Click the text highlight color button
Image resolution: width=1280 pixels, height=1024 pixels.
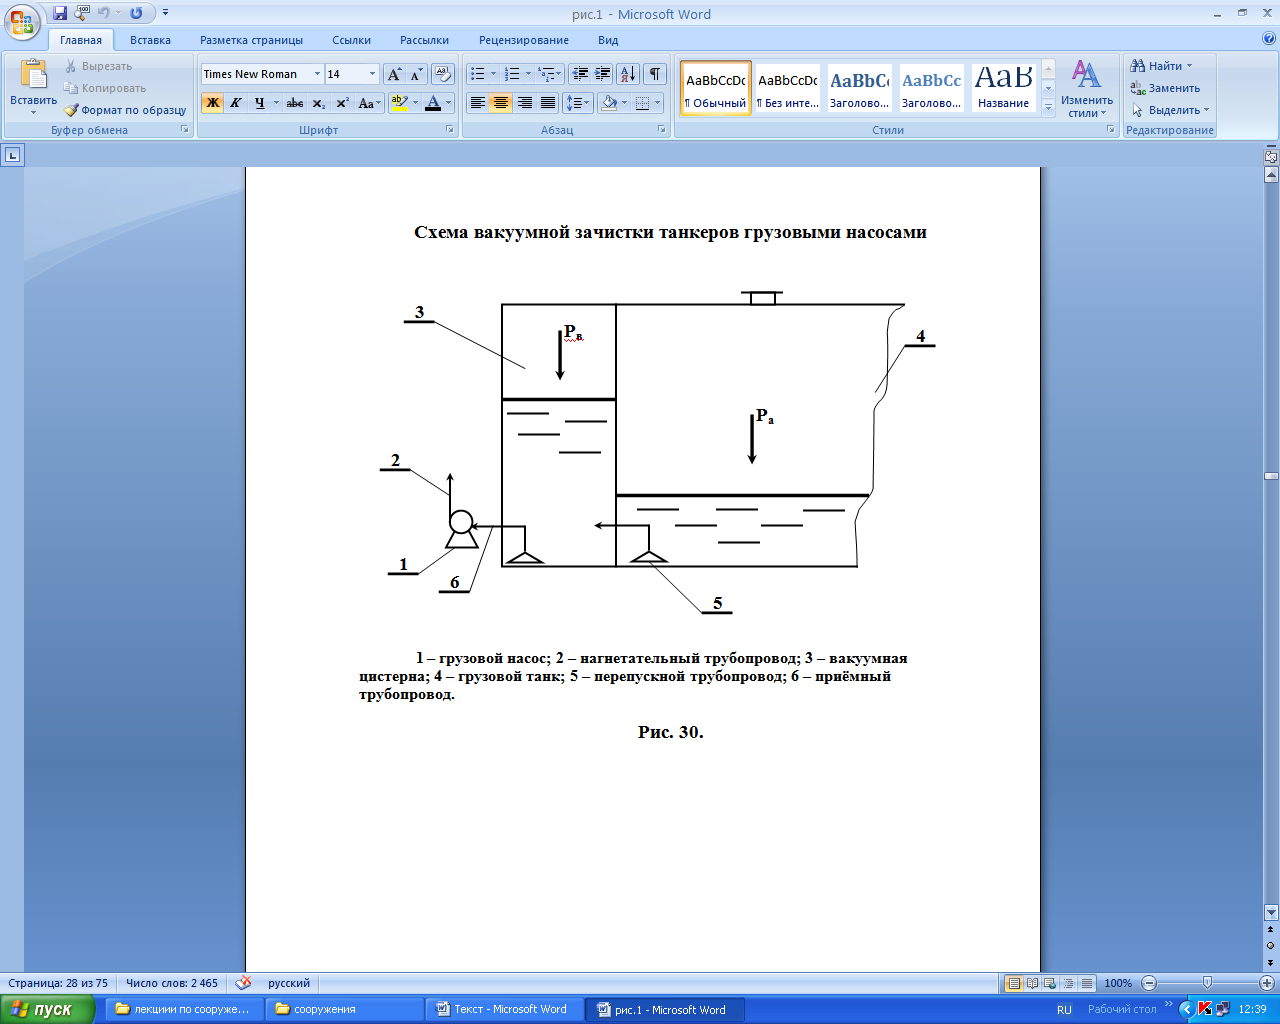click(x=399, y=103)
